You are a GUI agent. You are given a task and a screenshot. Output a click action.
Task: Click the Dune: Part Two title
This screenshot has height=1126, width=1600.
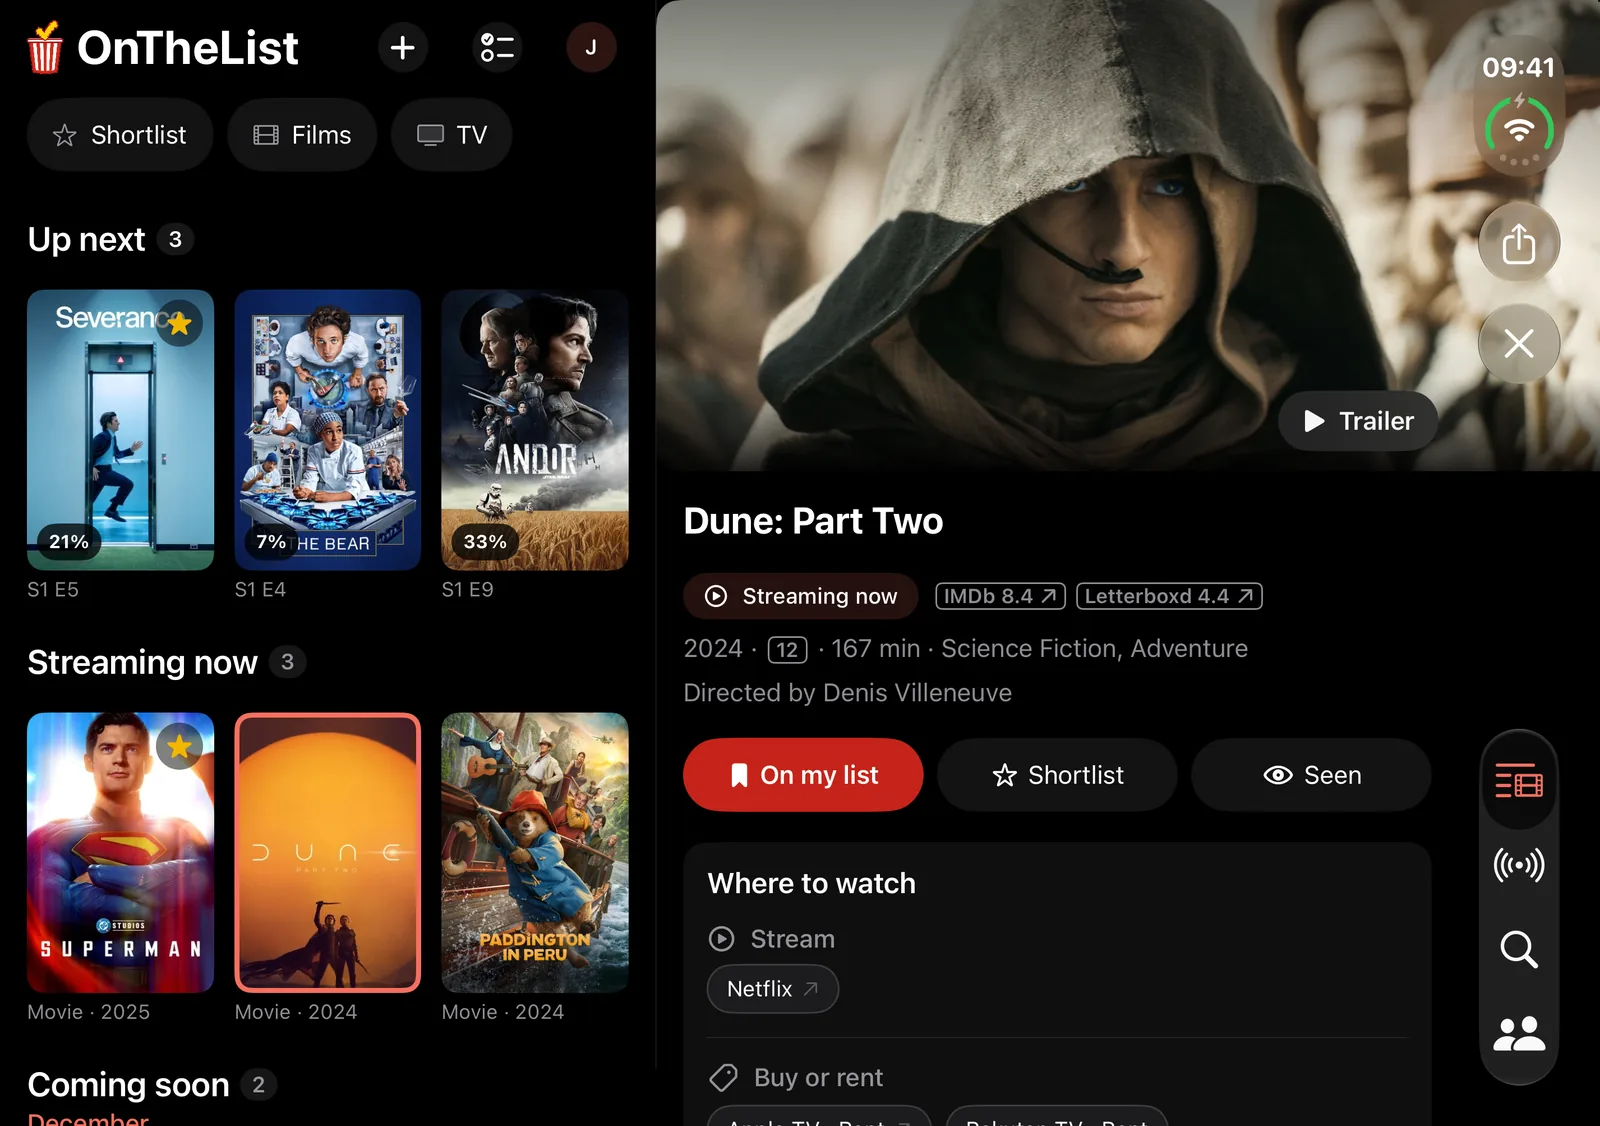tap(814, 521)
